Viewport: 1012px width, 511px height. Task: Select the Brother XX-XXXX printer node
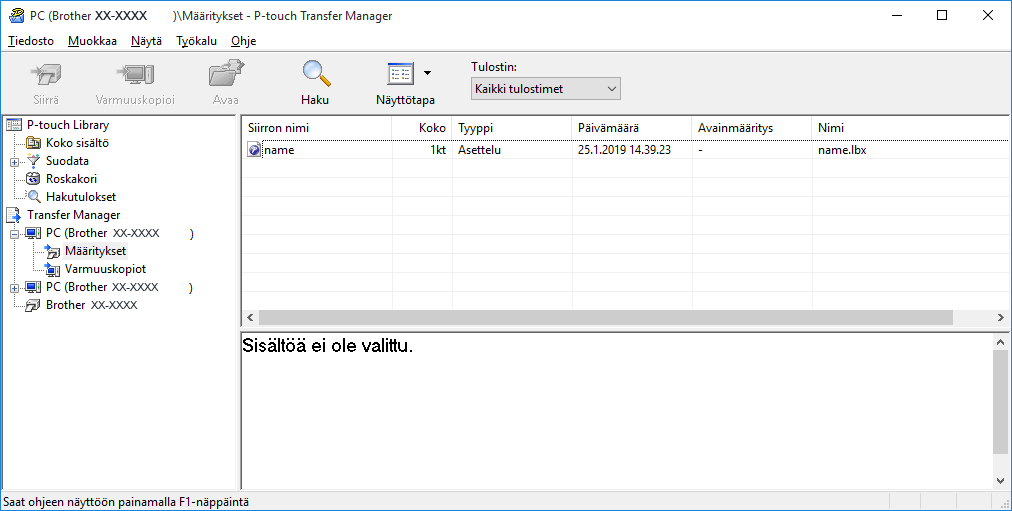pos(92,305)
